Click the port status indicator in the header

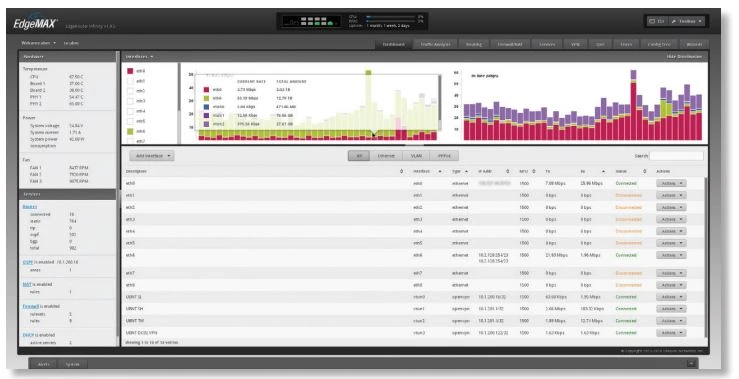(x=312, y=22)
